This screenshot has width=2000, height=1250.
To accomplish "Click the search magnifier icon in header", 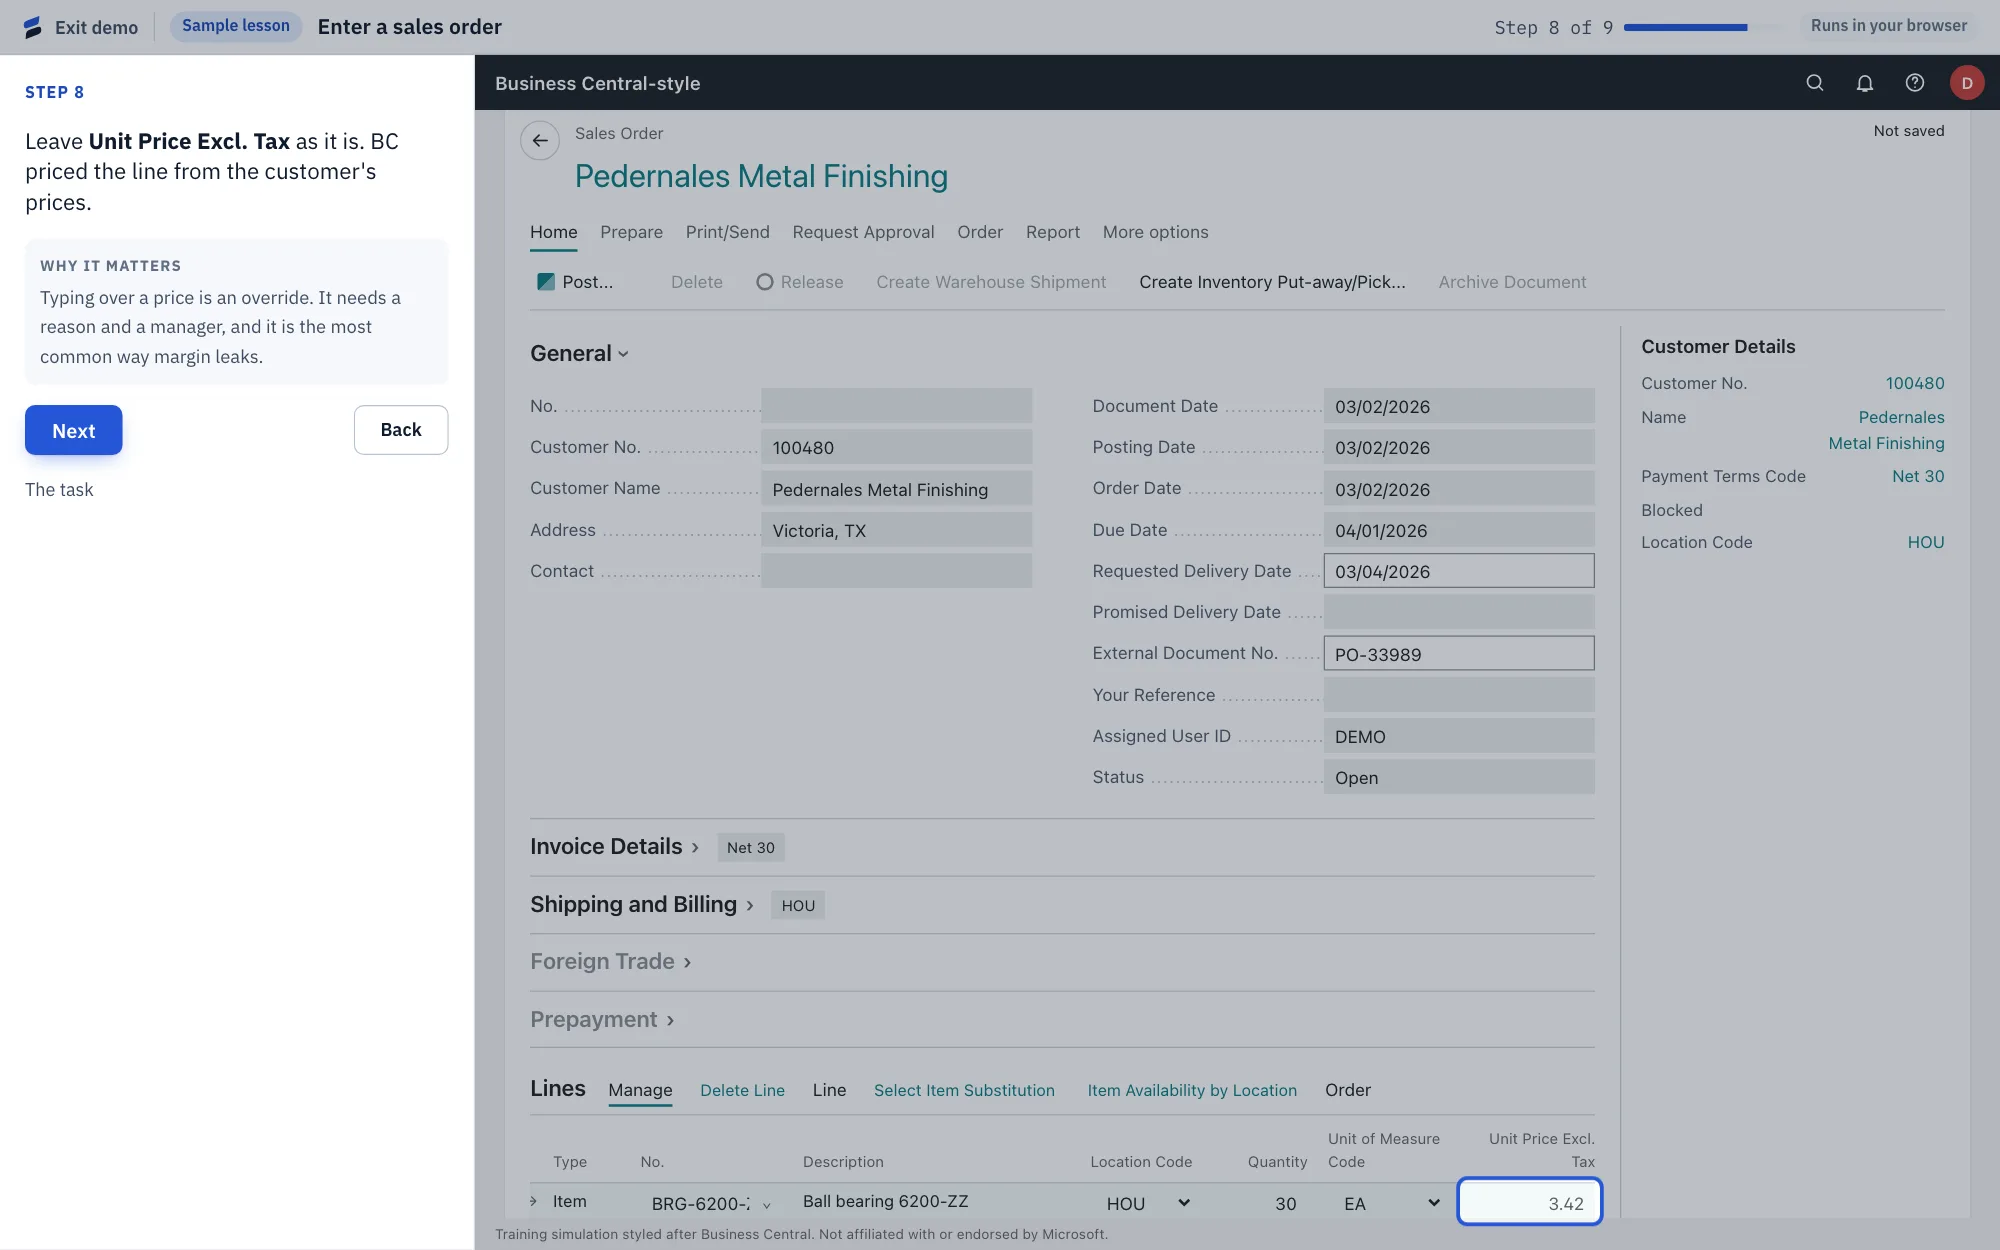I will point(1815,83).
